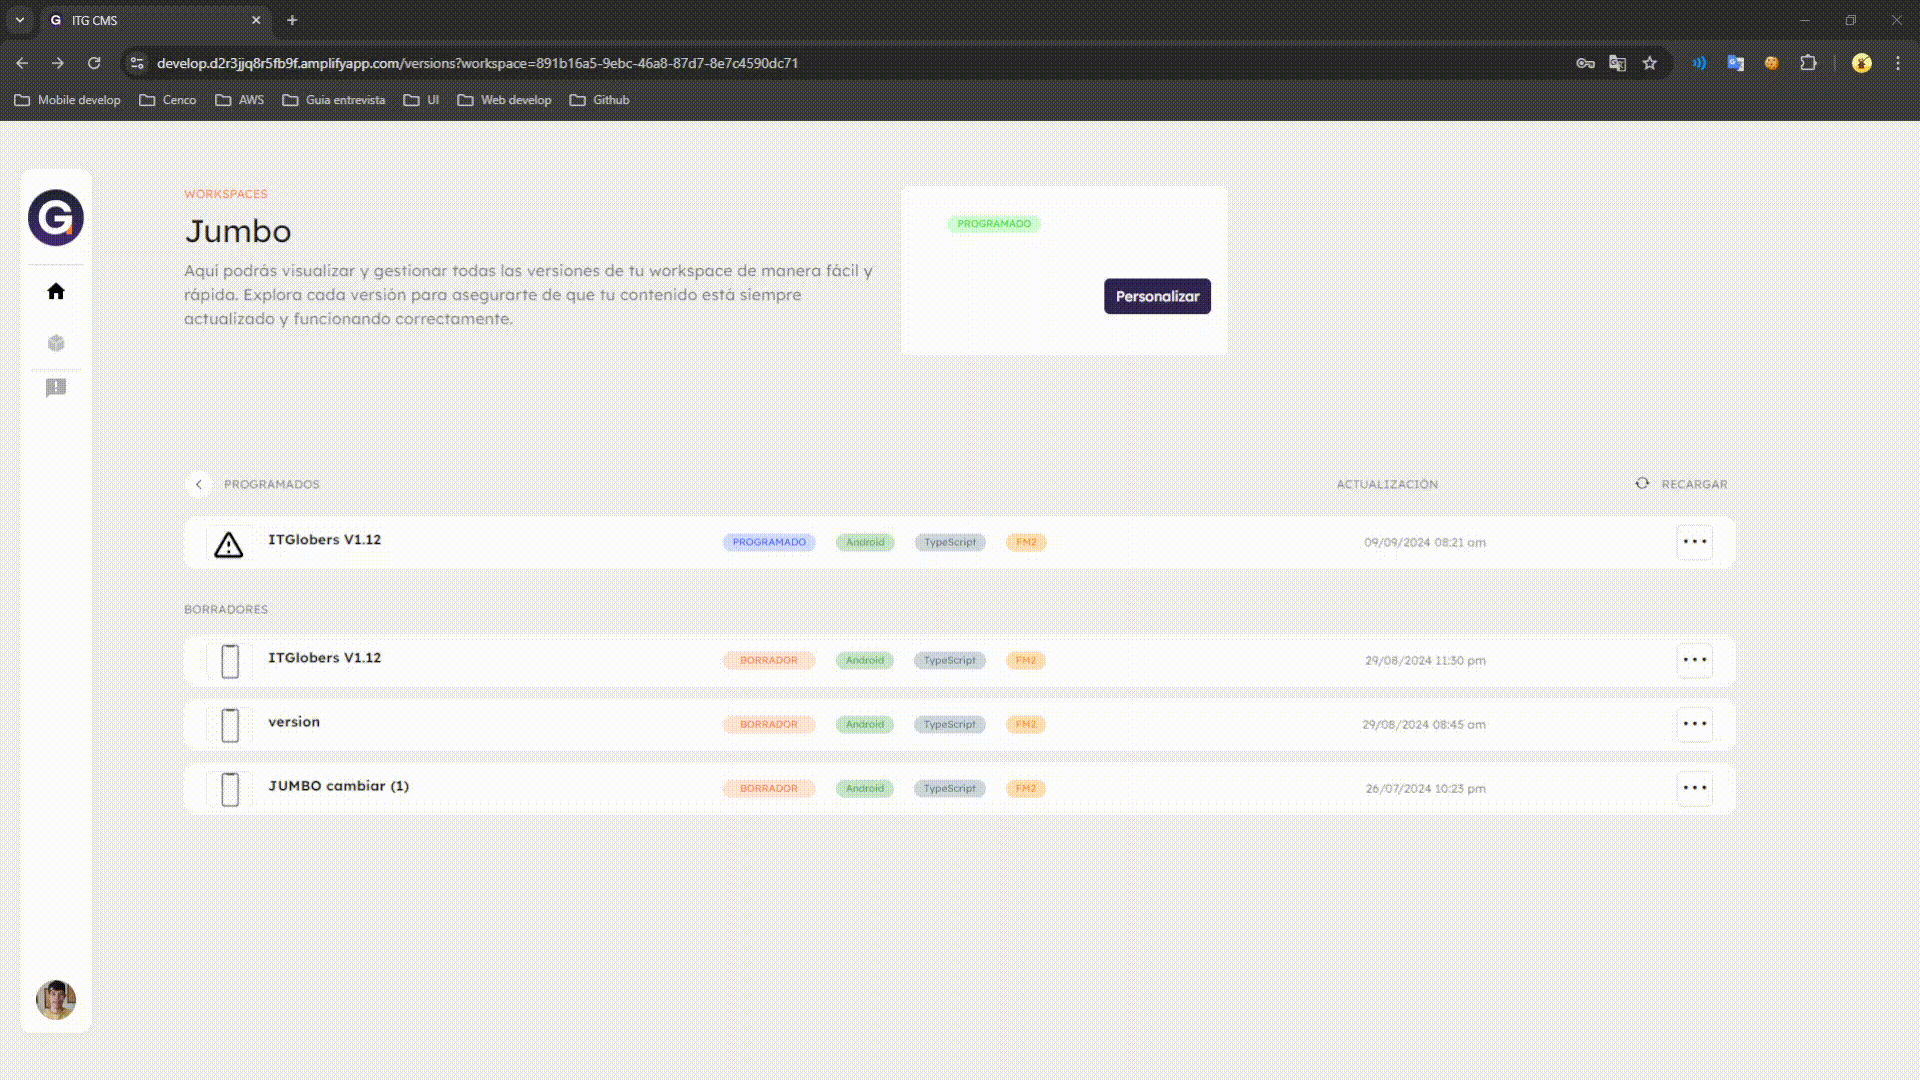The image size is (1920, 1080).
Task: Click the FM2 tag on programmed ITGlobers V1.12
Action: 1026,542
